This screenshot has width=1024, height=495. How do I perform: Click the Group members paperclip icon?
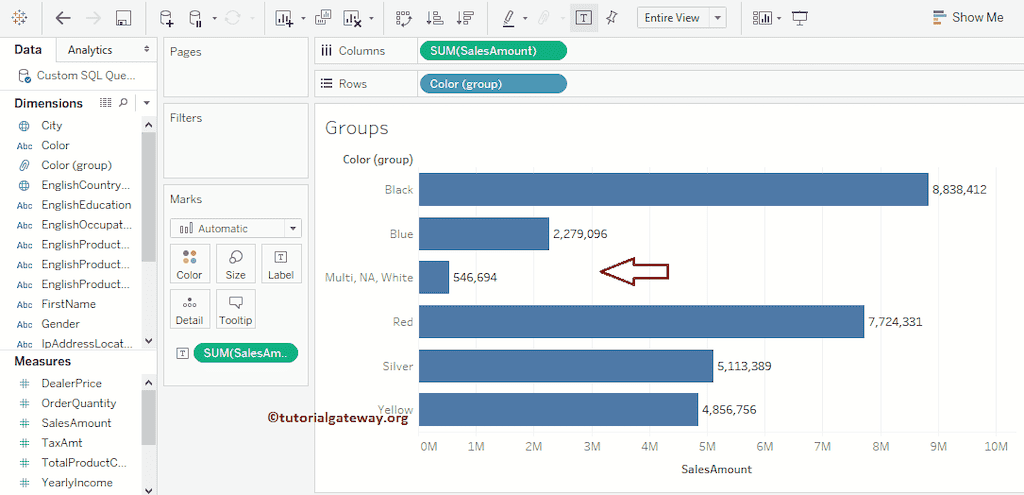point(543,18)
